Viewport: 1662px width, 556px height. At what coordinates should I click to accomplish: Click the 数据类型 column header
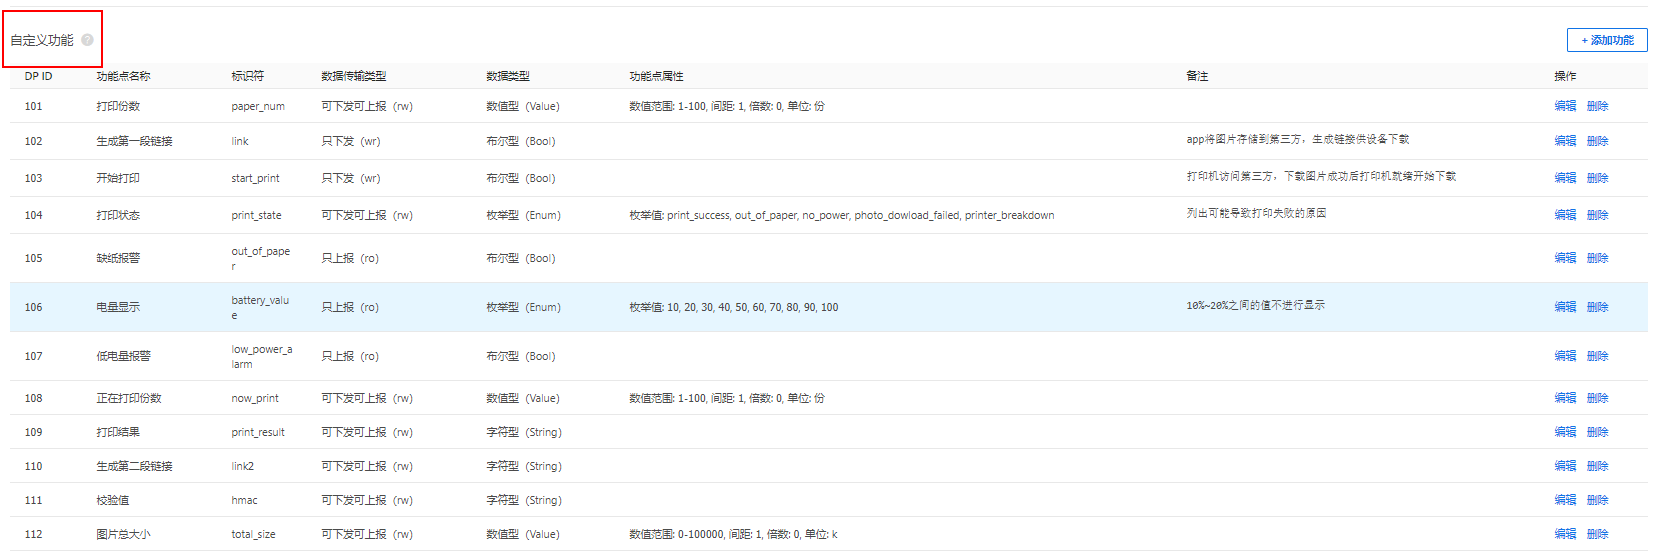point(508,76)
